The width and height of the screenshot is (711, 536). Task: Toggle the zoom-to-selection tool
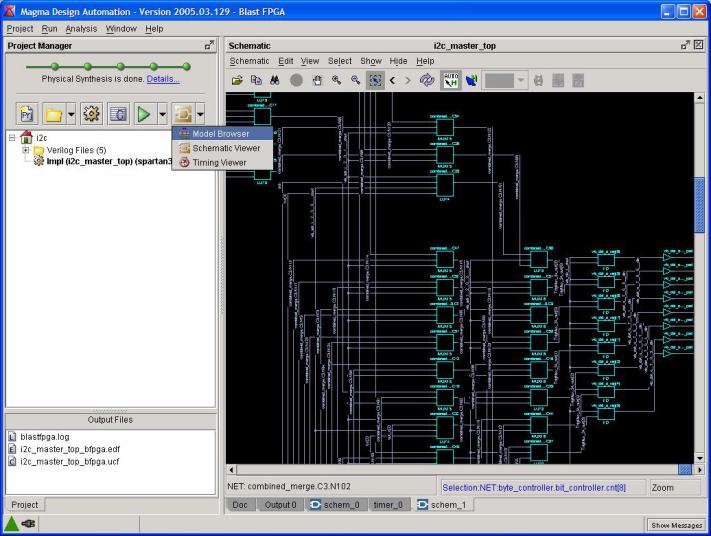point(375,81)
